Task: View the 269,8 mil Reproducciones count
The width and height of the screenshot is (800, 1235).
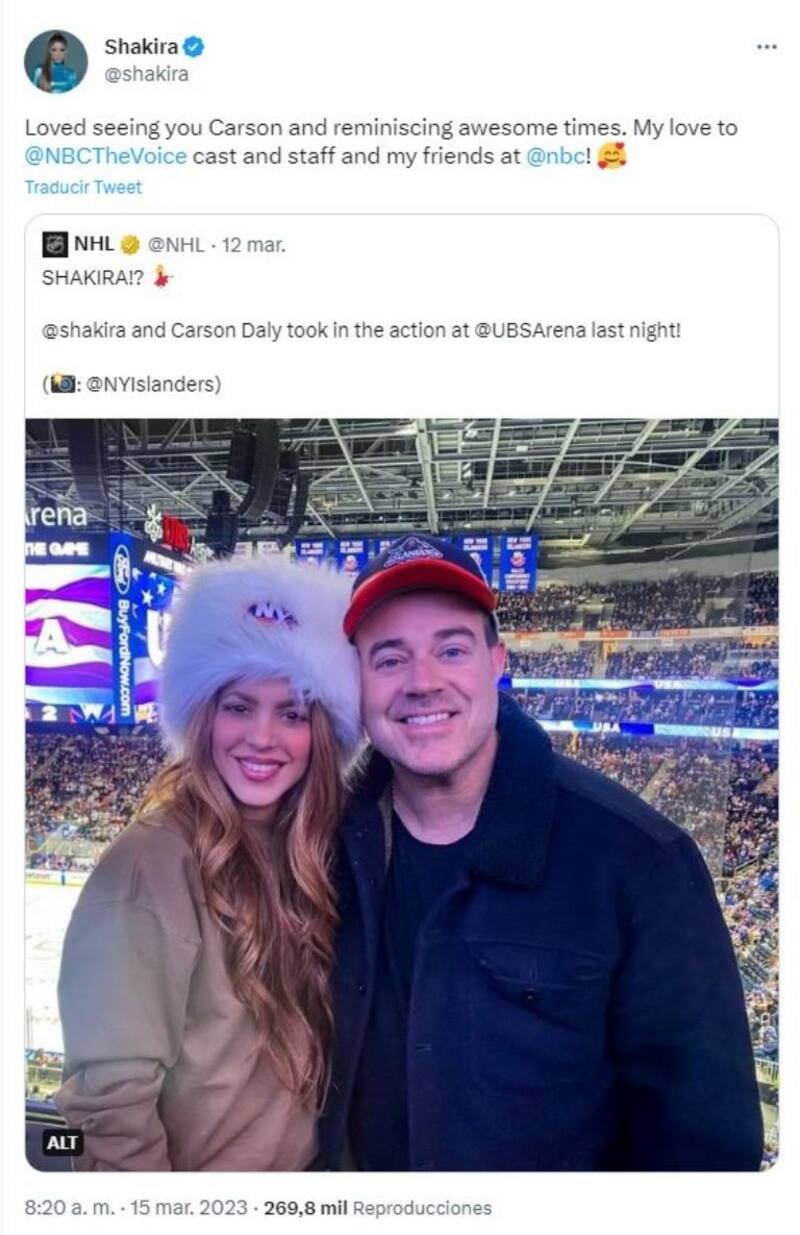Action: (377, 1207)
